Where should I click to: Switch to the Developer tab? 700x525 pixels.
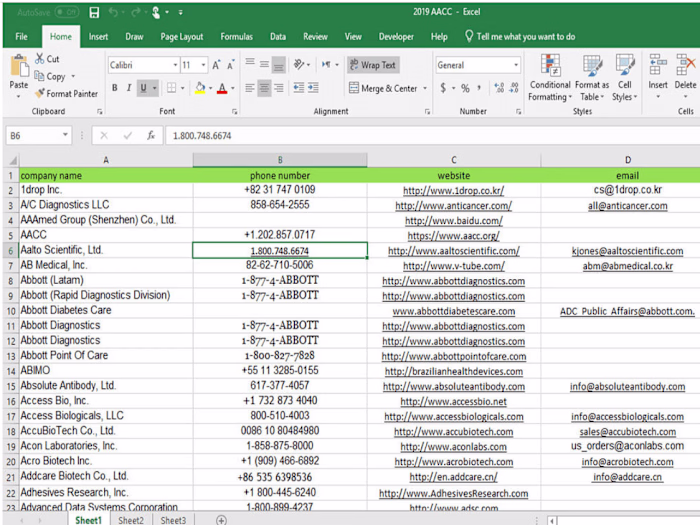396,37
